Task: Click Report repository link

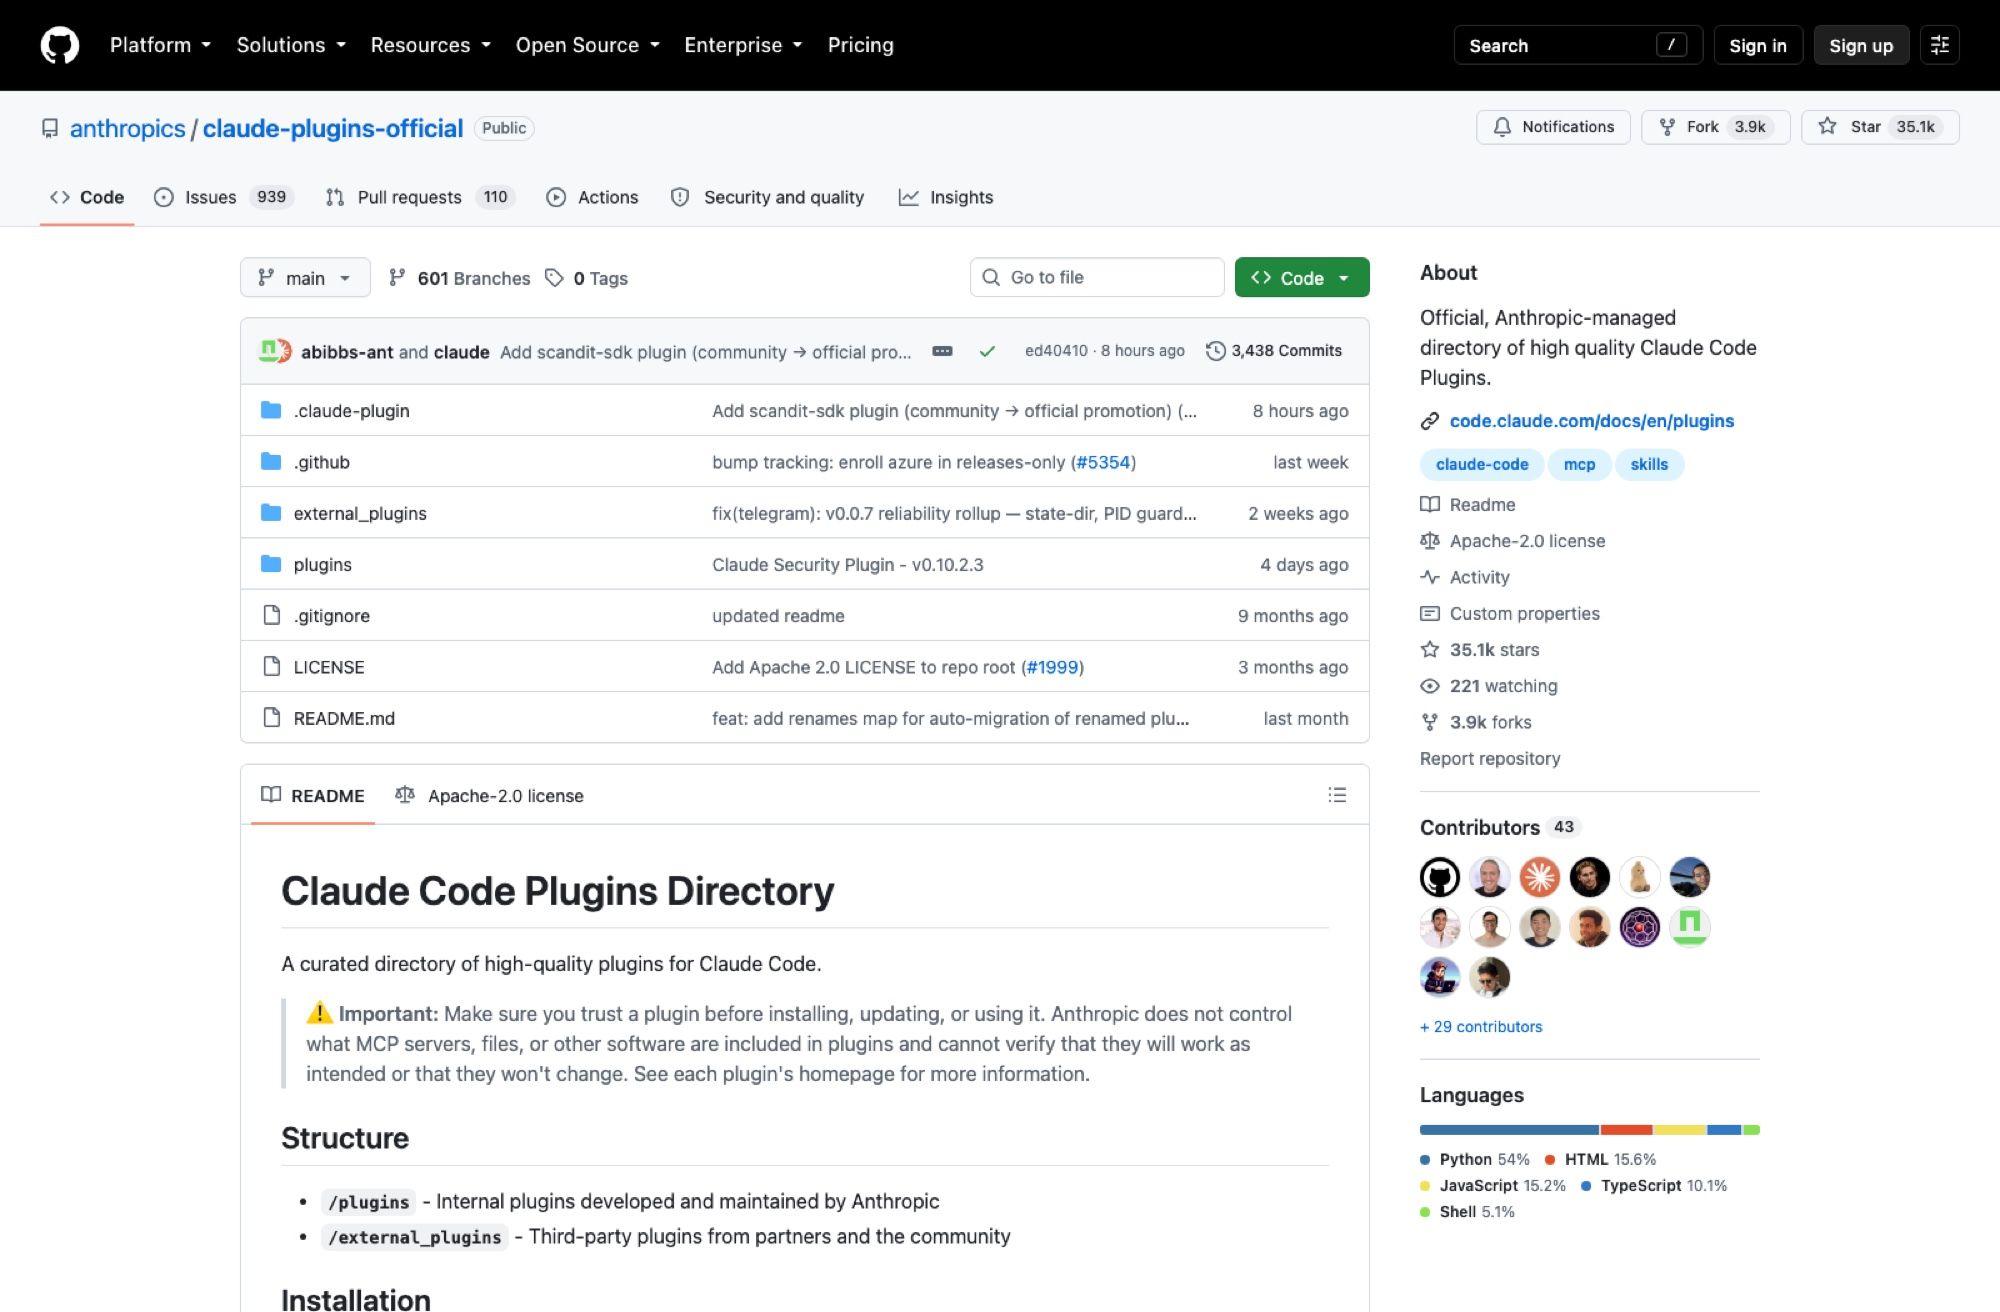Action: click(1490, 758)
